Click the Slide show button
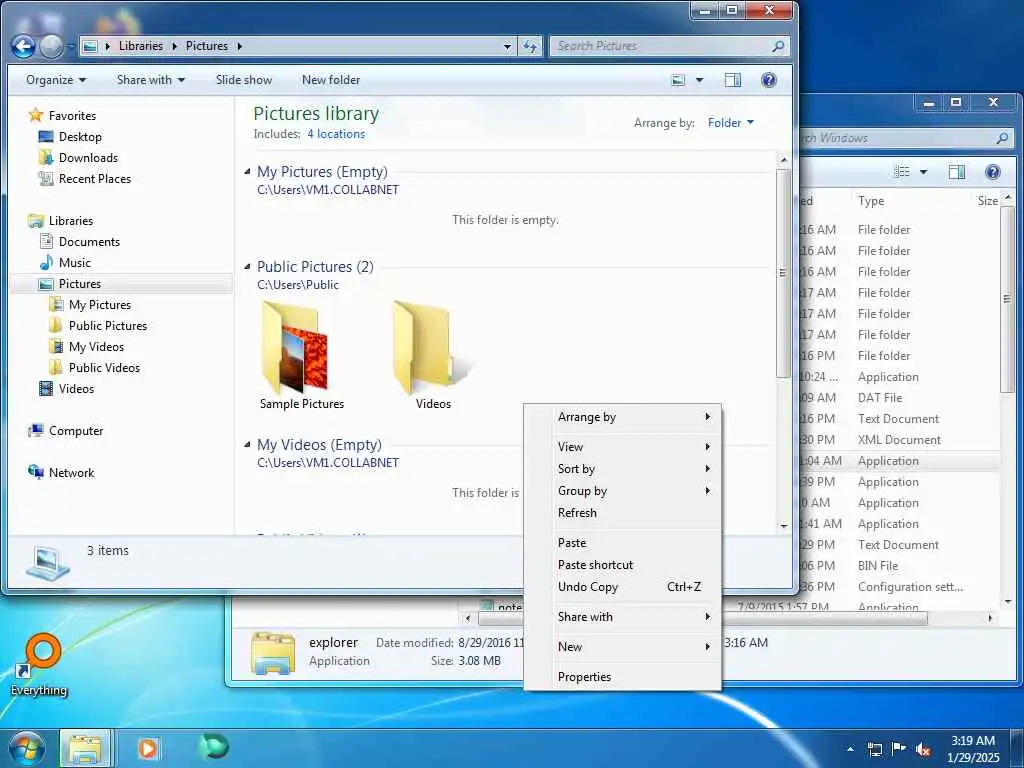 [x=244, y=80]
